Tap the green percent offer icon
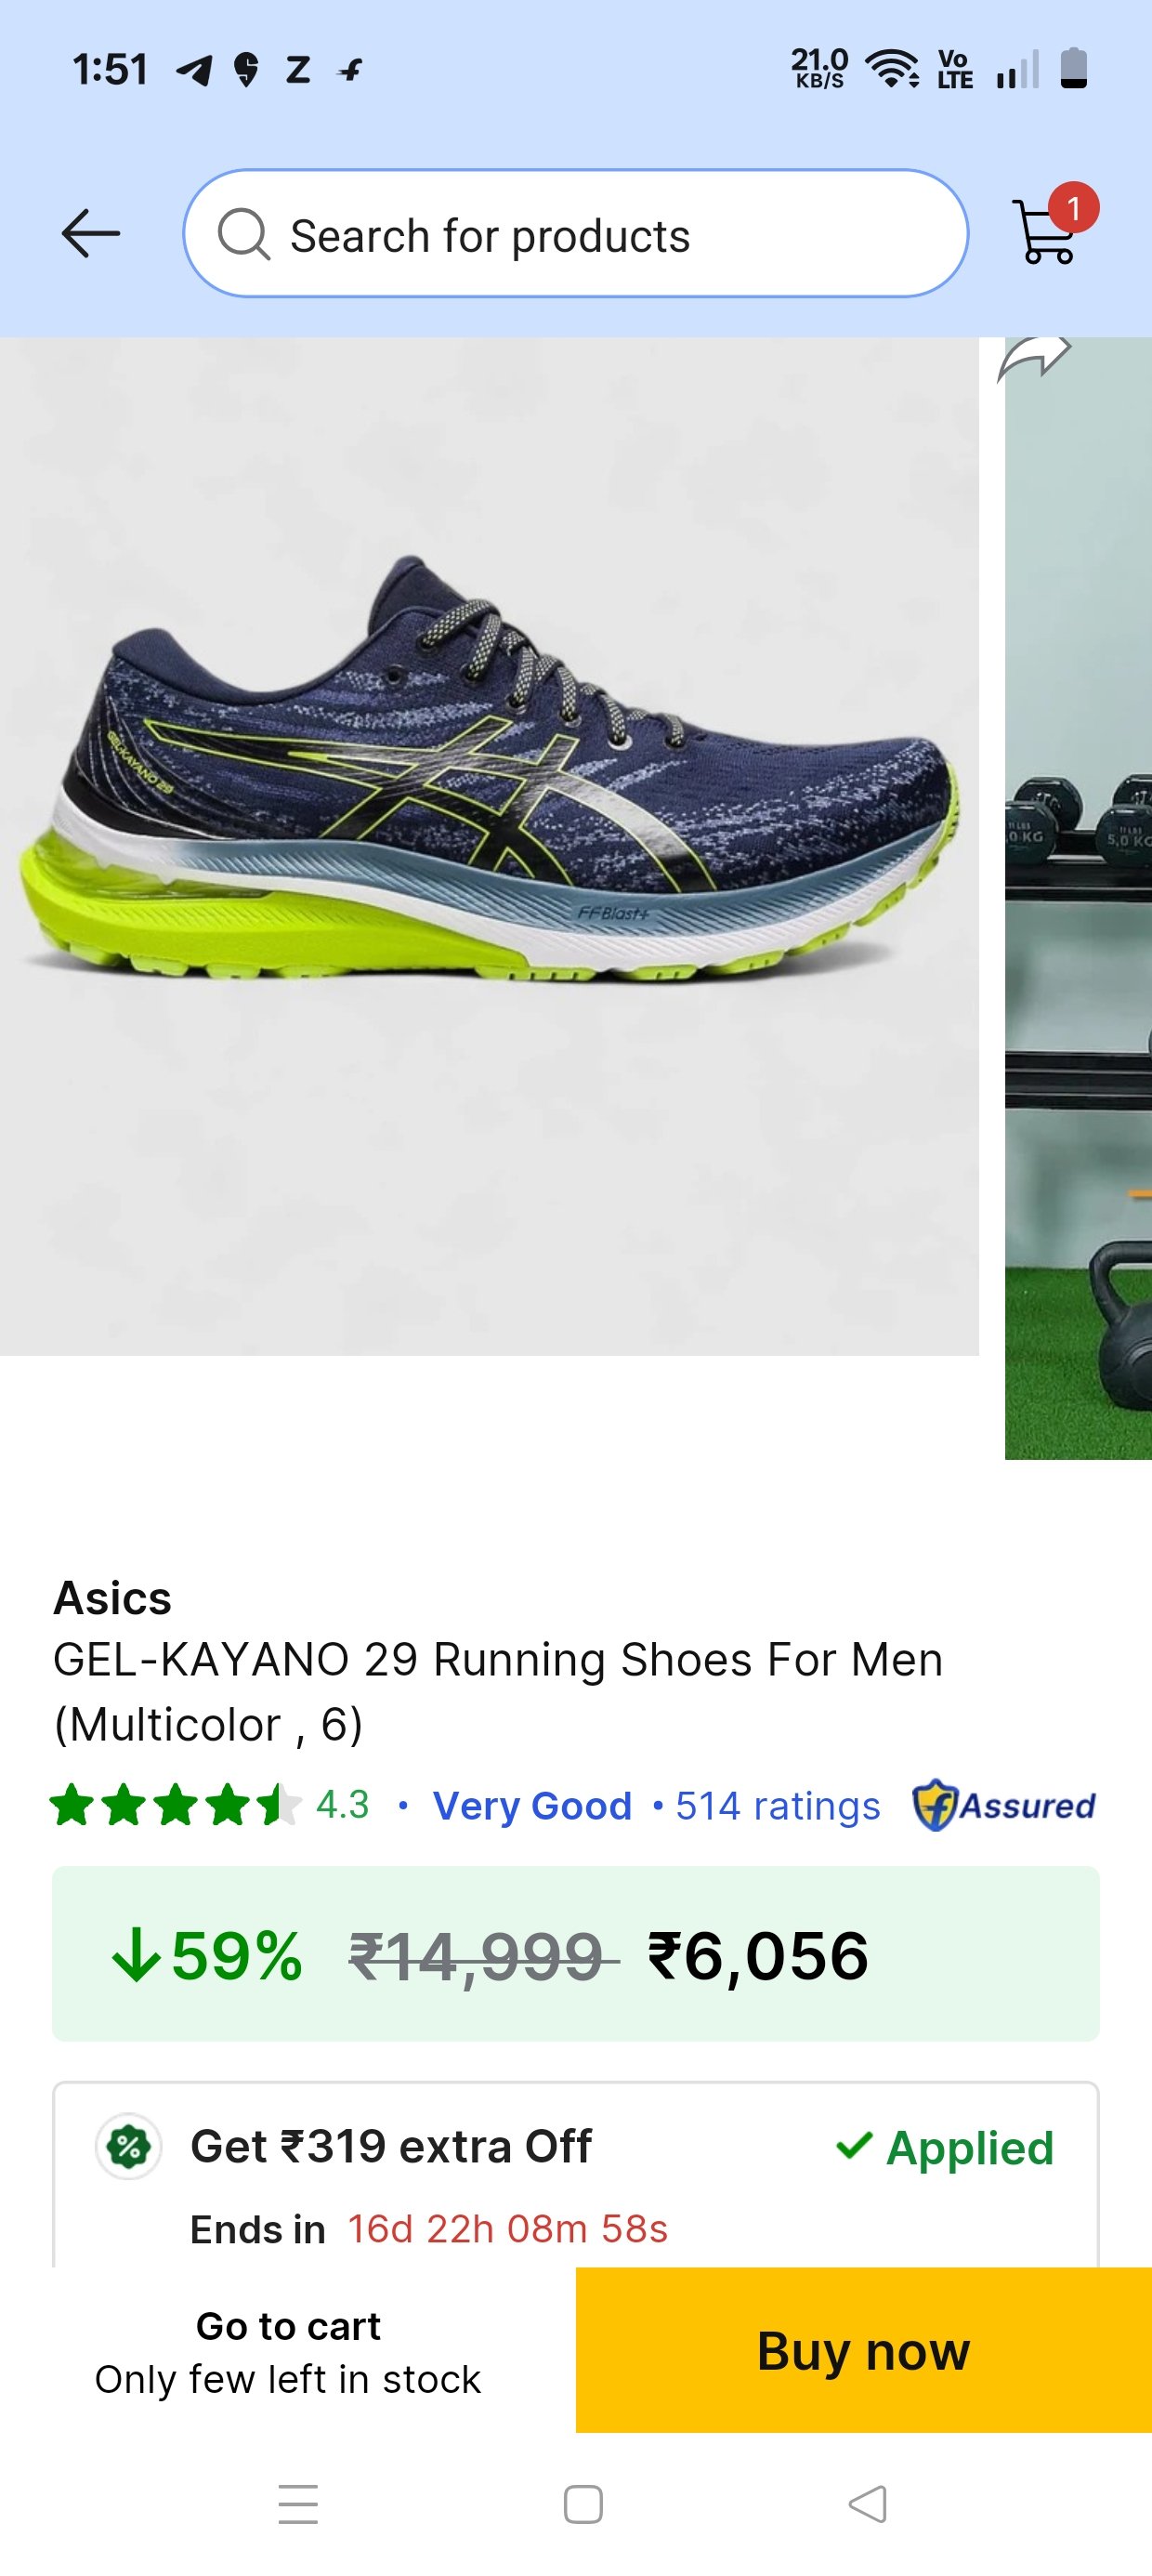Image resolution: width=1152 pixels, height=2576 pixels. [128, 2146]
